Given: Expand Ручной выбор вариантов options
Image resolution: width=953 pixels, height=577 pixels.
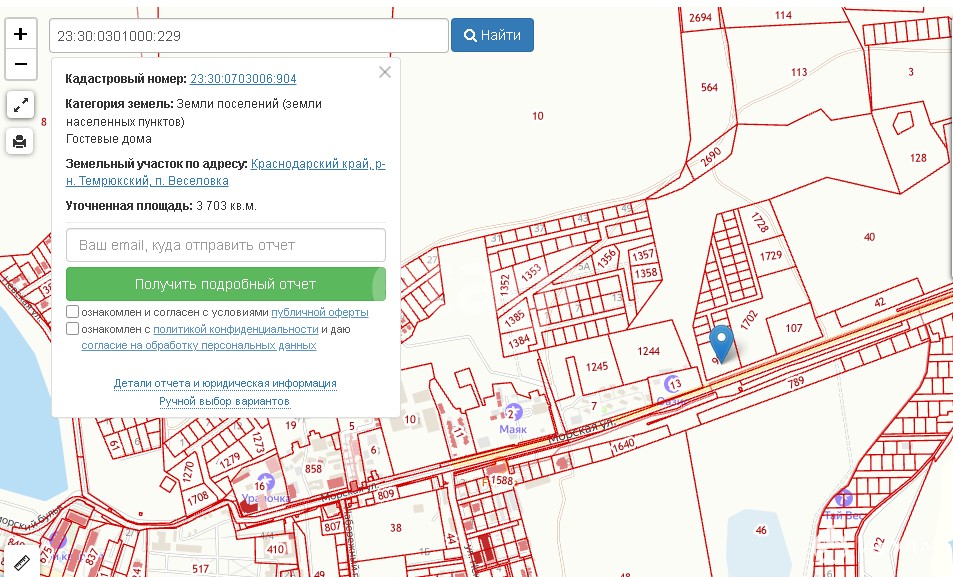Looking at the screenshot, I should click(225, 401).
